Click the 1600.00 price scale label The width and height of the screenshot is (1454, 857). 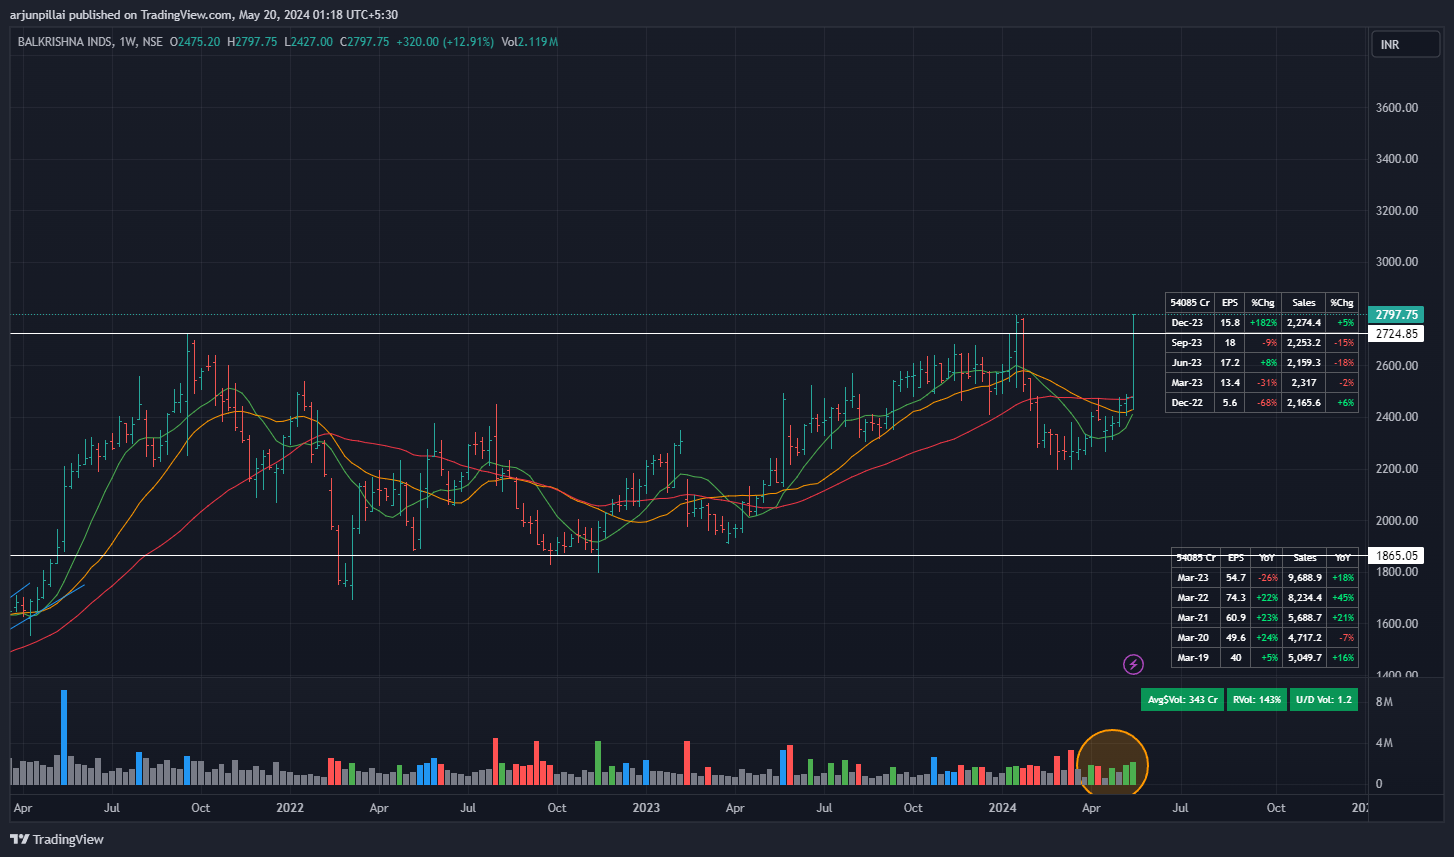click(1397, 623)
